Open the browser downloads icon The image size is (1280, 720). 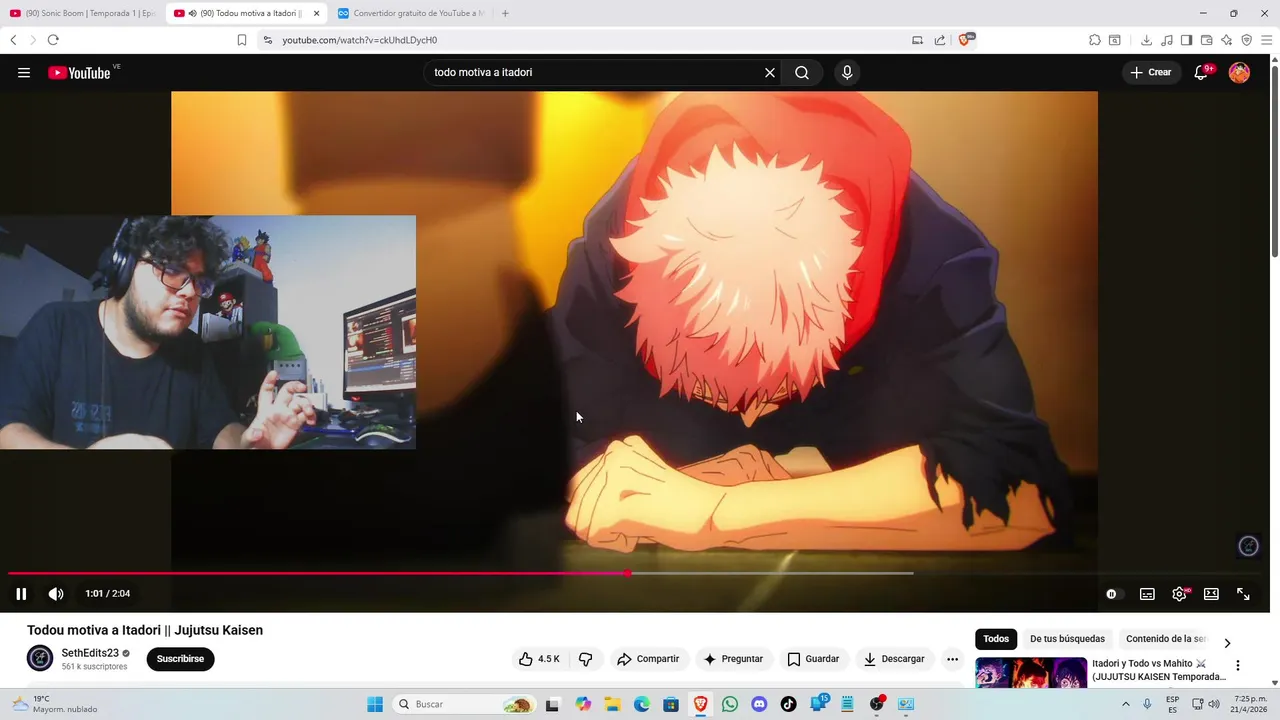(x=1146, y=40)
